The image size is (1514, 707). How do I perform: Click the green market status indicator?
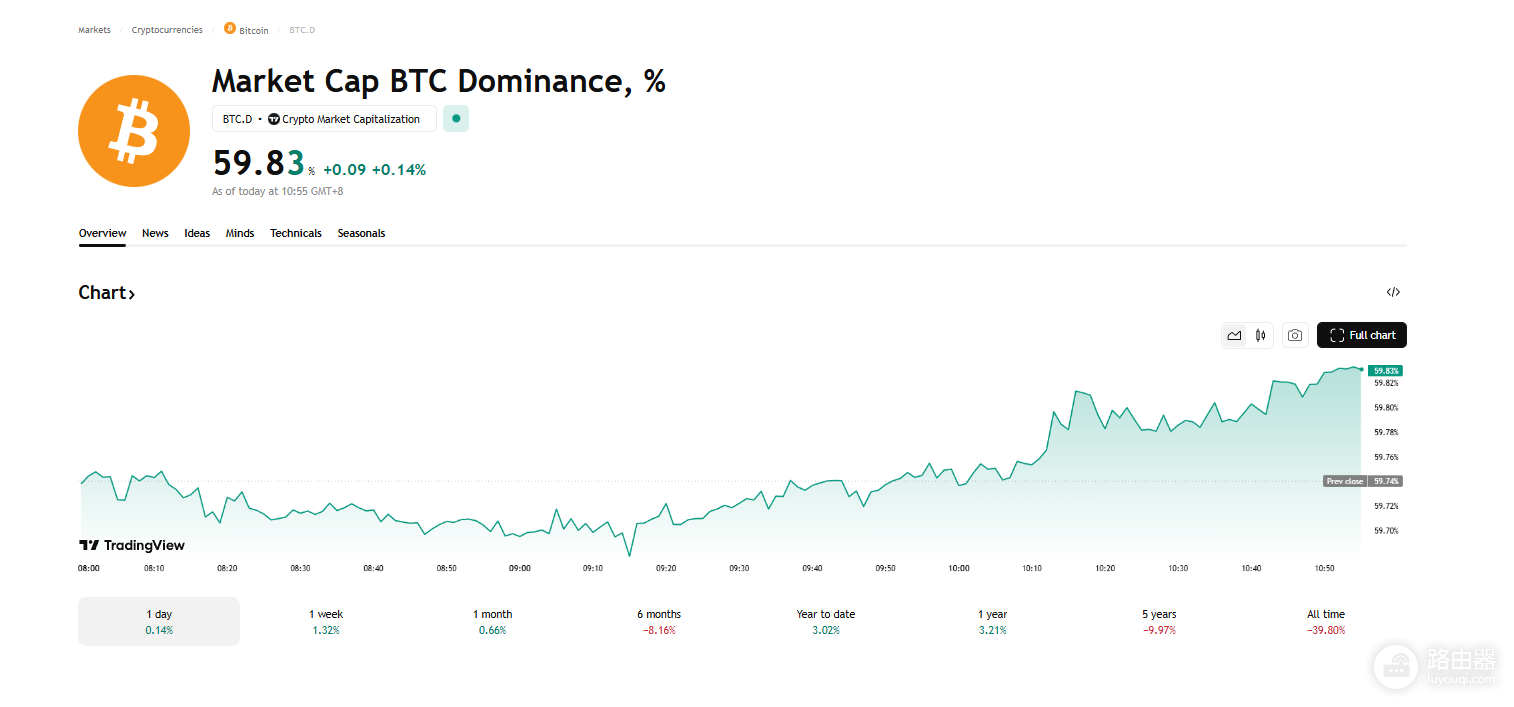[x=456, y=118]
